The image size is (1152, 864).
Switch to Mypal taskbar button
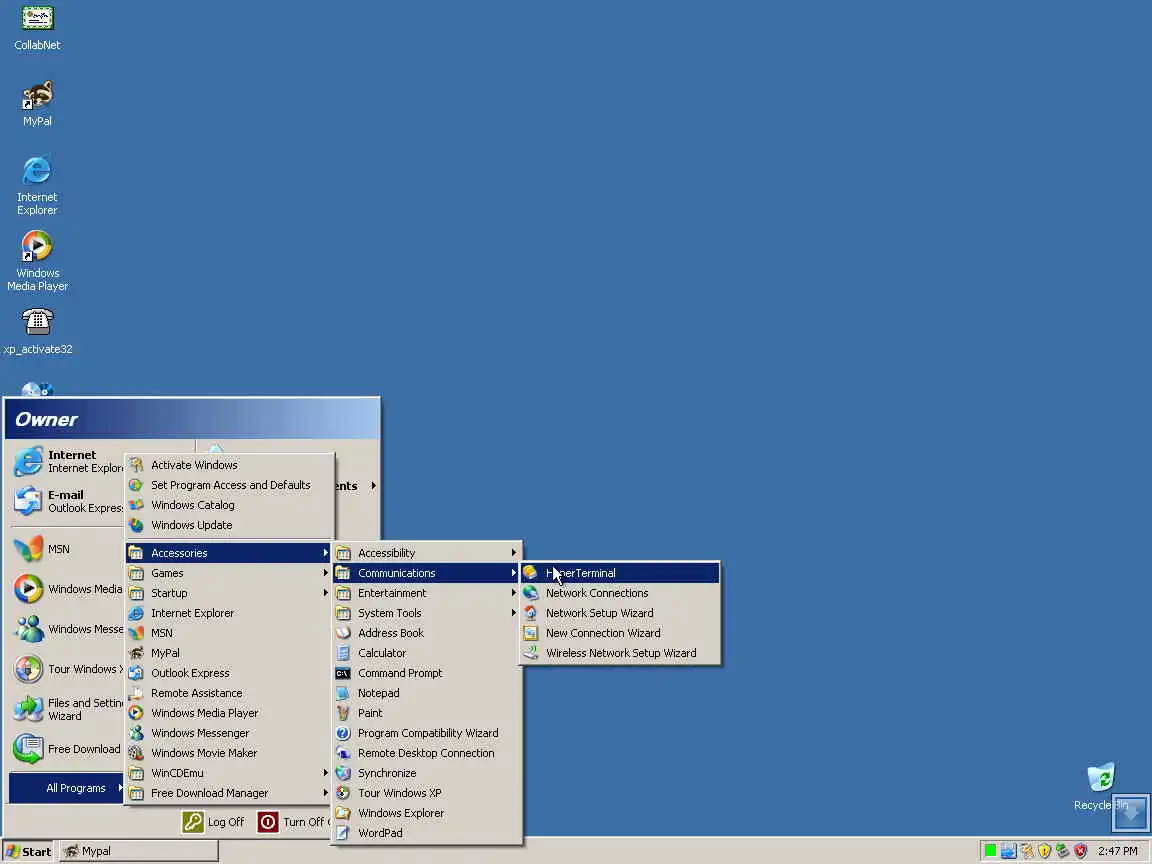(139, 852)
